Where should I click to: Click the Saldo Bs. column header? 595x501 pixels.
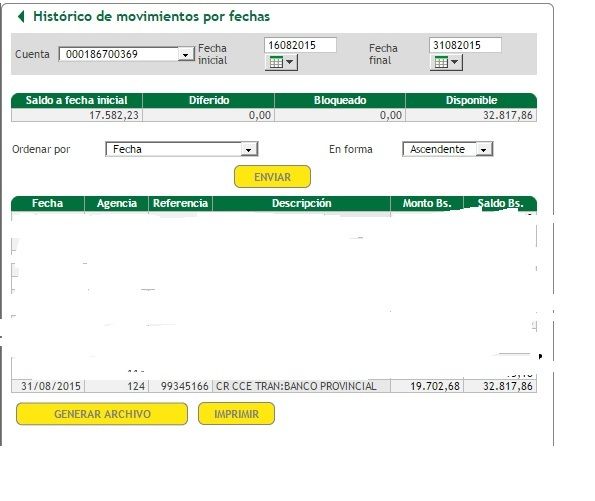pyautogui.click(x=500, y=203)
